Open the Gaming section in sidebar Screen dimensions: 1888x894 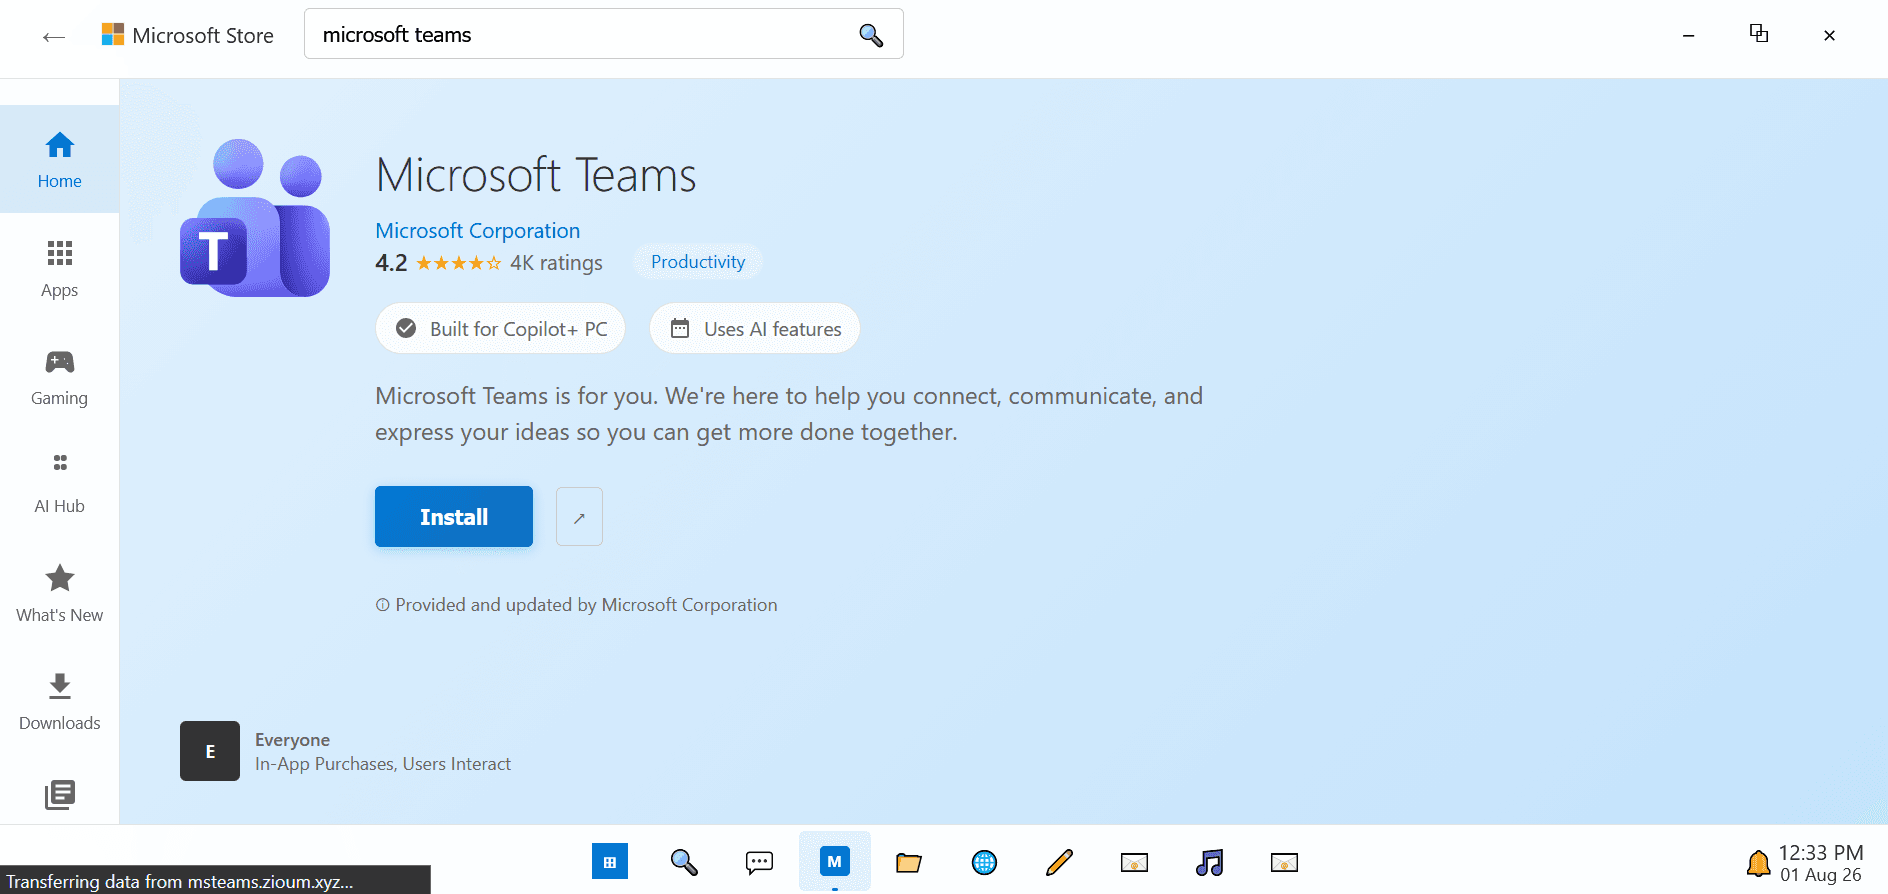[x=60, y=377]
